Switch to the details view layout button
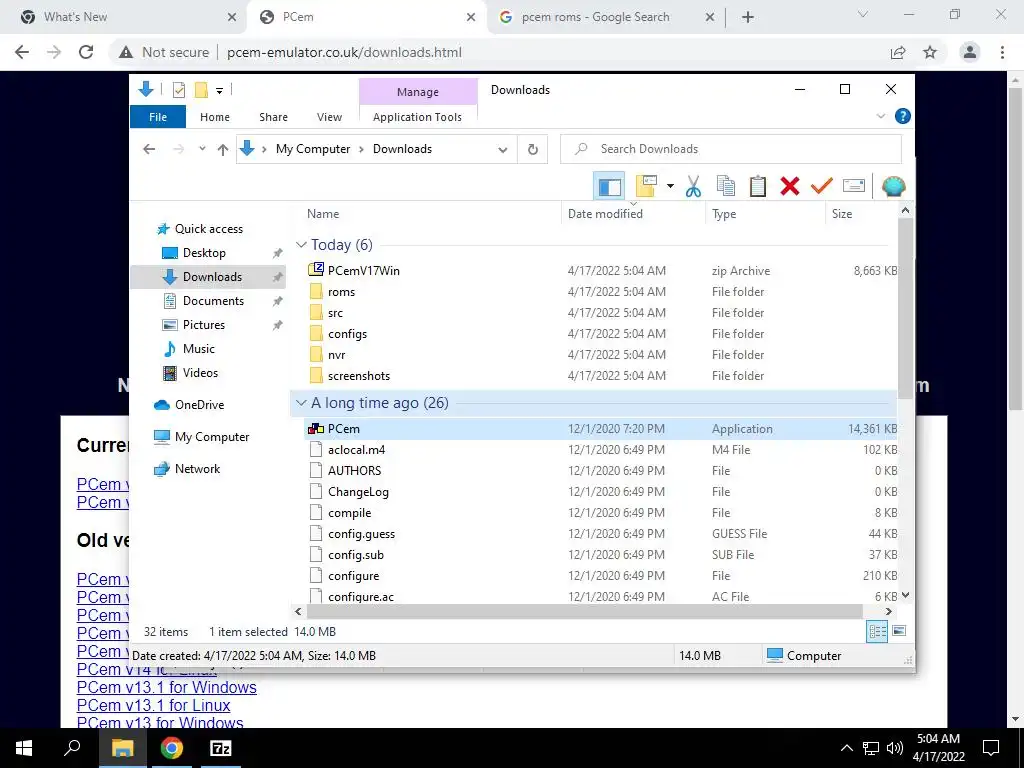This screenshot has width=1024, height=768. 877,631
